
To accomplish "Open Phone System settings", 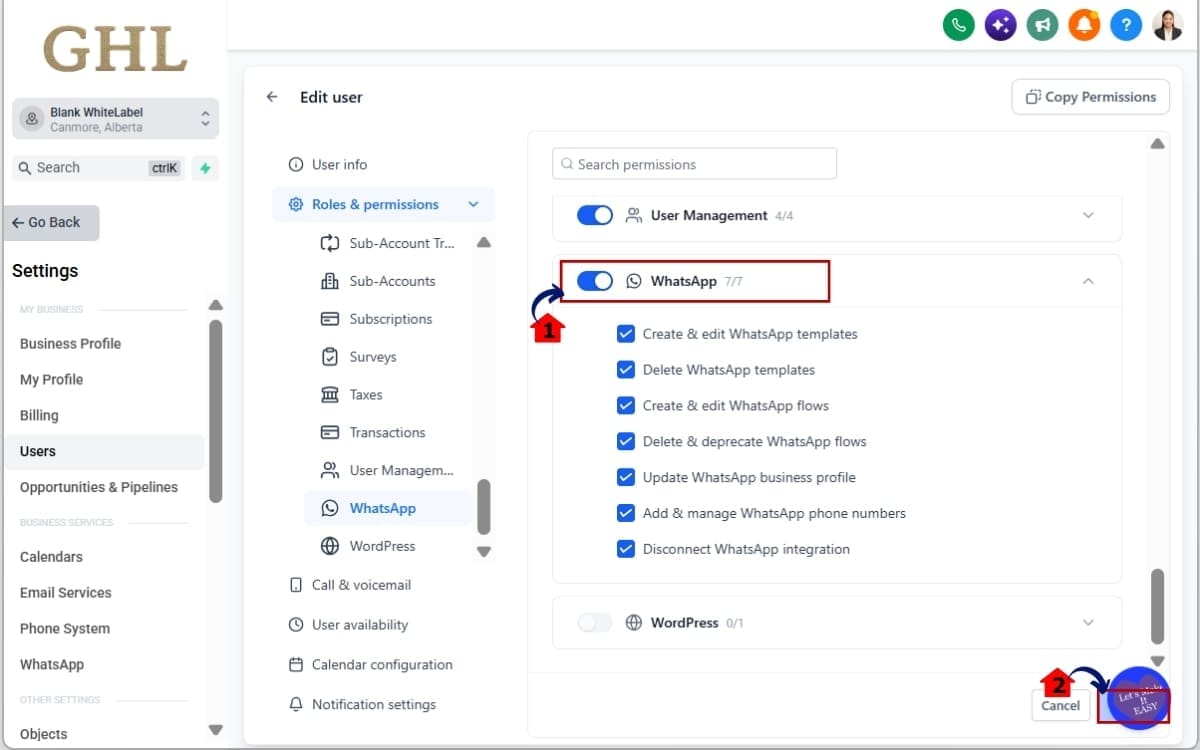I will (x=65, y=628).
